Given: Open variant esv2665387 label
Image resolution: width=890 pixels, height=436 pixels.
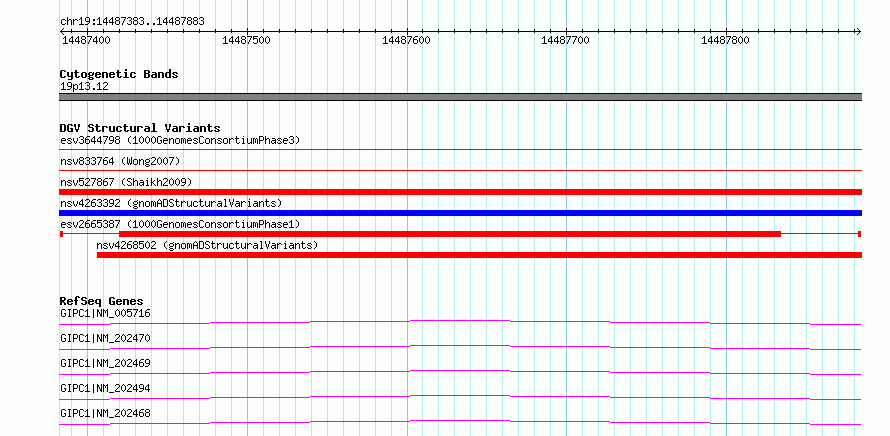Looking at the screenshot, I should click(180, 224).
